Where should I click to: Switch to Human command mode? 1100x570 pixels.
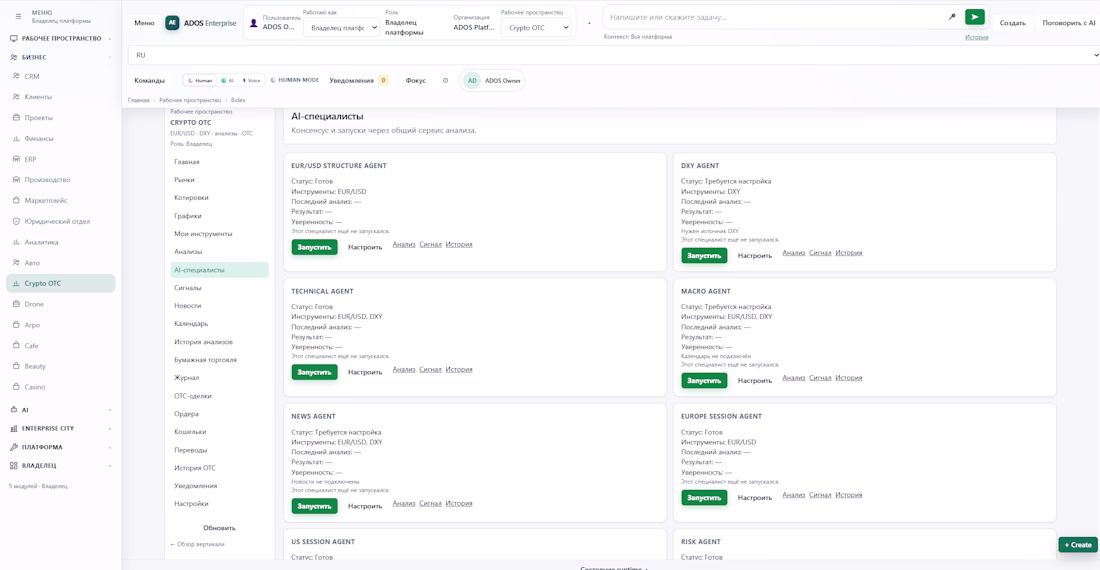[200, 81]
